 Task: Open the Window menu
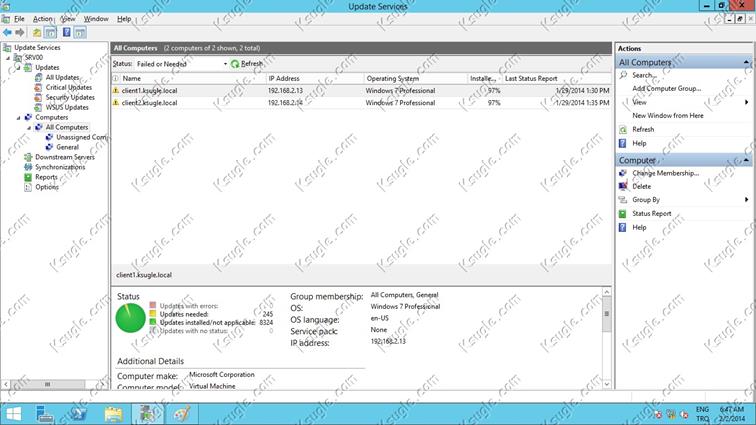click(96, 19)
